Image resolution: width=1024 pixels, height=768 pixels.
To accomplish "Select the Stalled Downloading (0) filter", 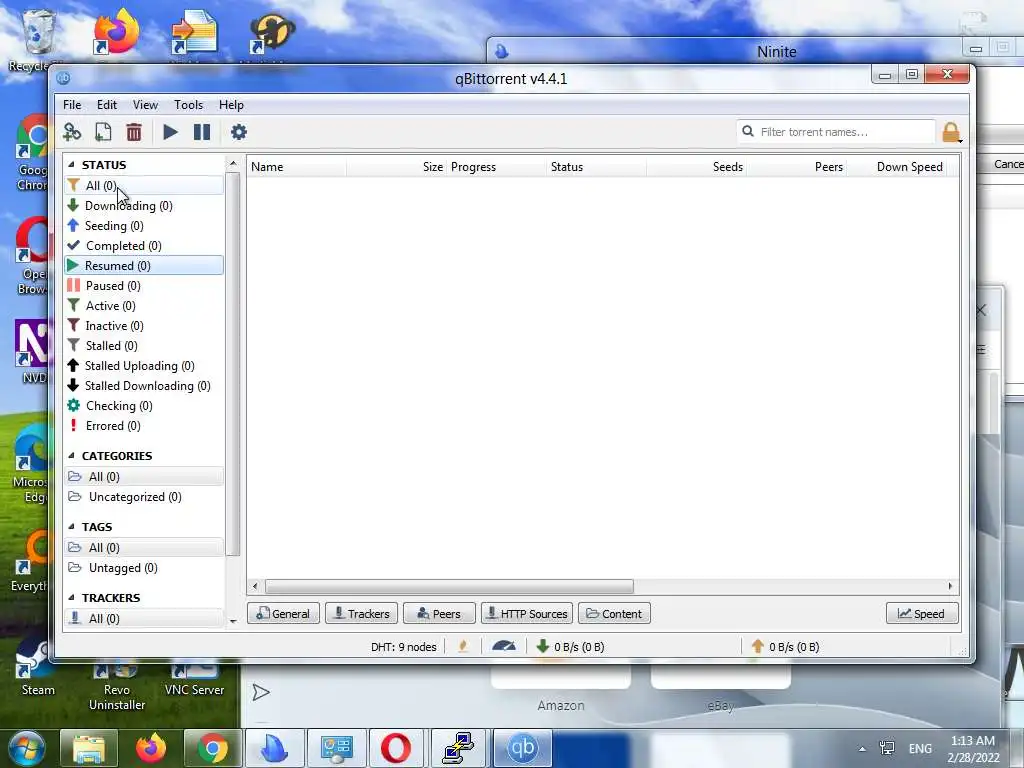I will [x=144, y=386].
